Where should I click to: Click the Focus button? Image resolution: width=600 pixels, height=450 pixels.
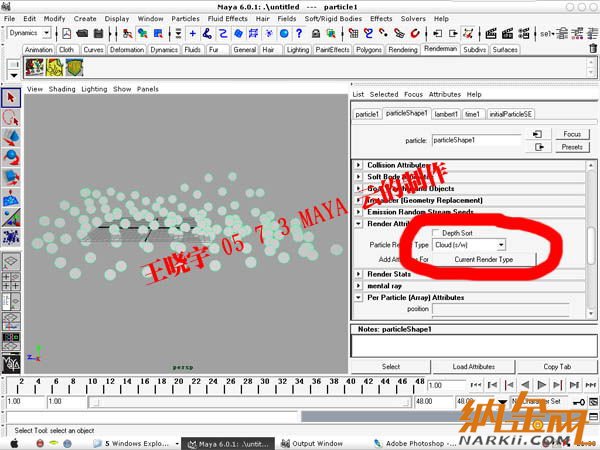tap(572, 134)
